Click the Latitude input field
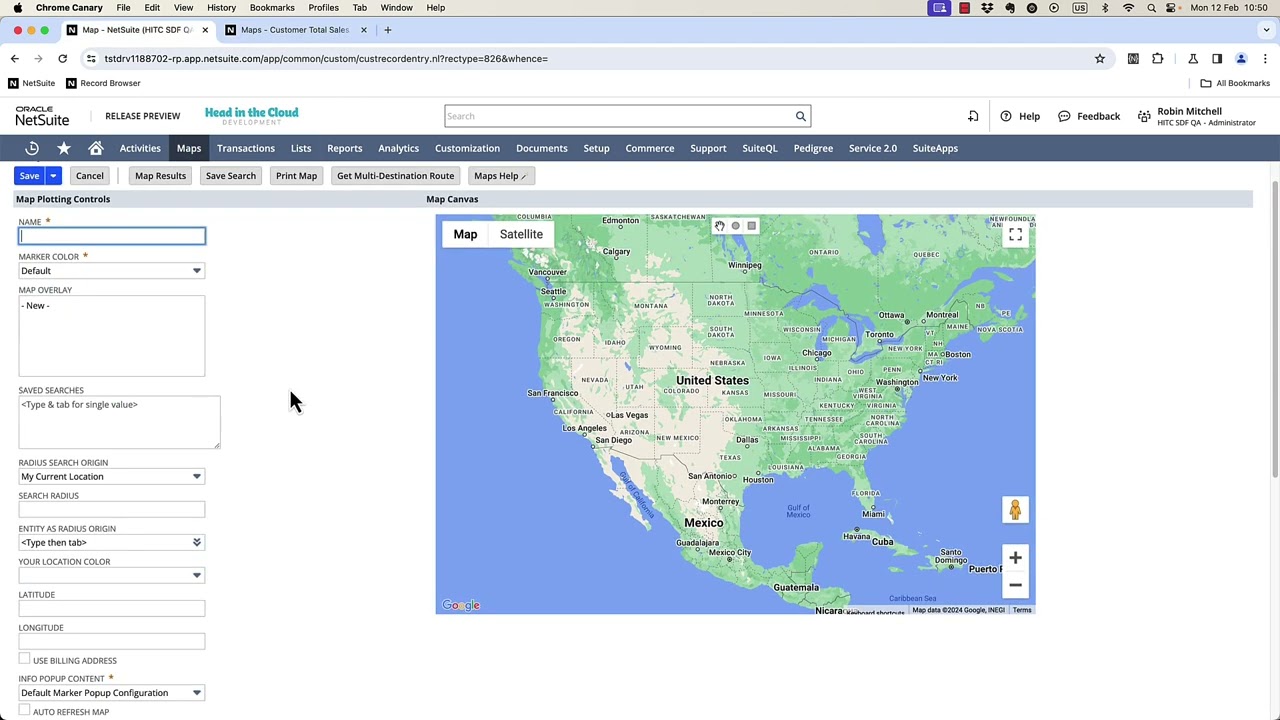1280x720 pixels. tap(111, 609)
